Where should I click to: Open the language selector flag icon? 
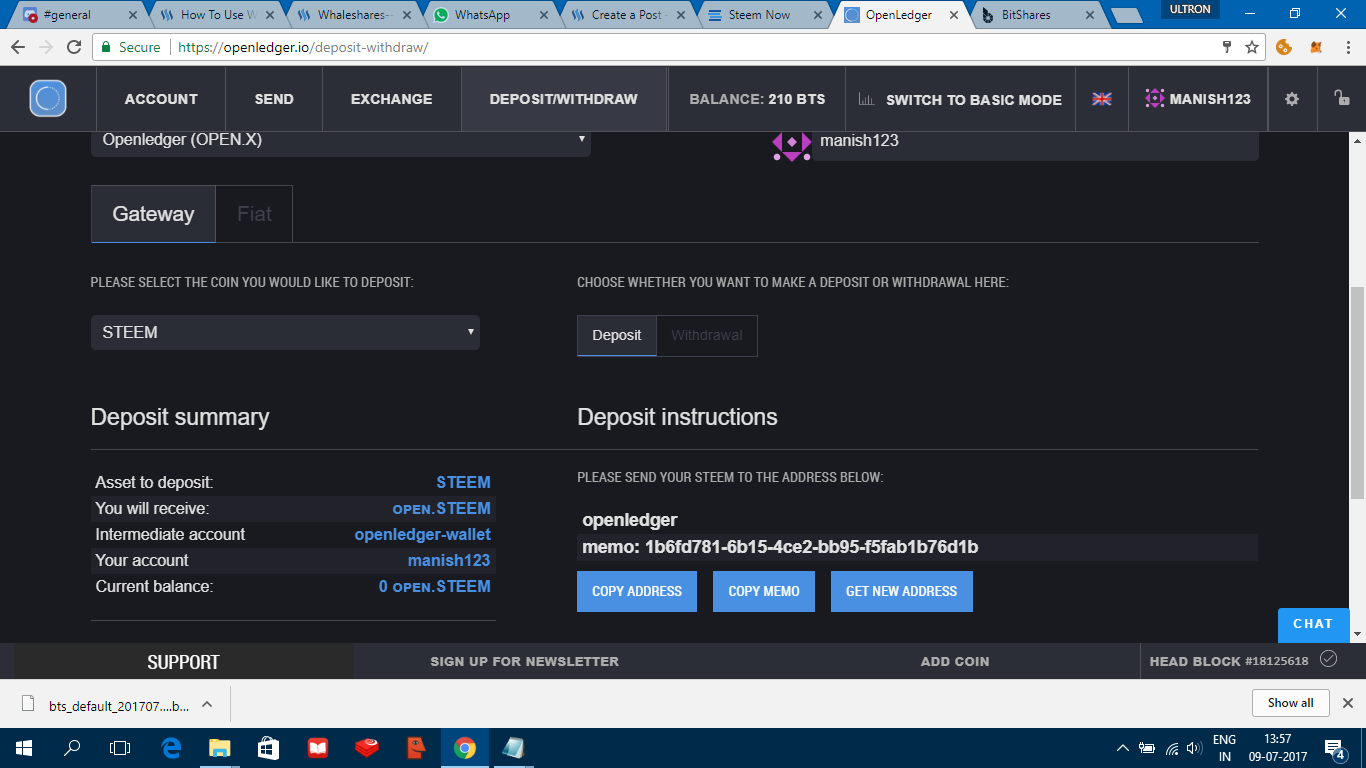(1102, 99)
